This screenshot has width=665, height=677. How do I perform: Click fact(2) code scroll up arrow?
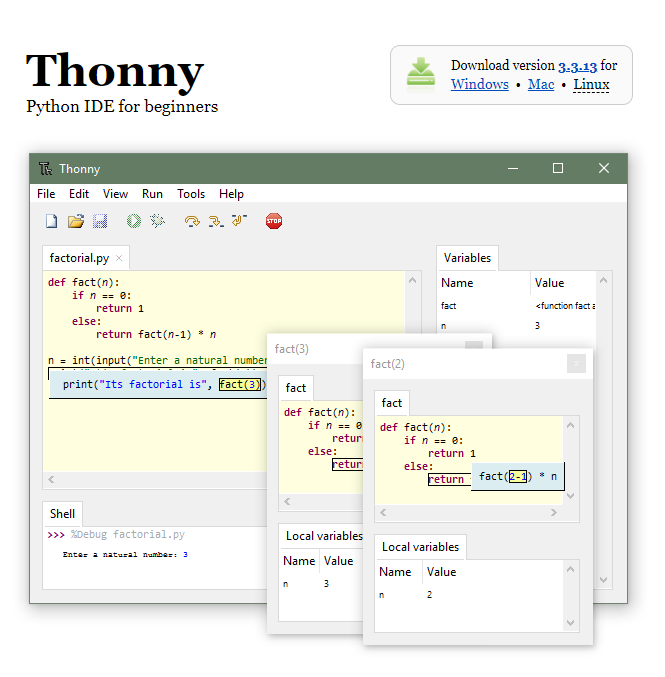[570, 425]
